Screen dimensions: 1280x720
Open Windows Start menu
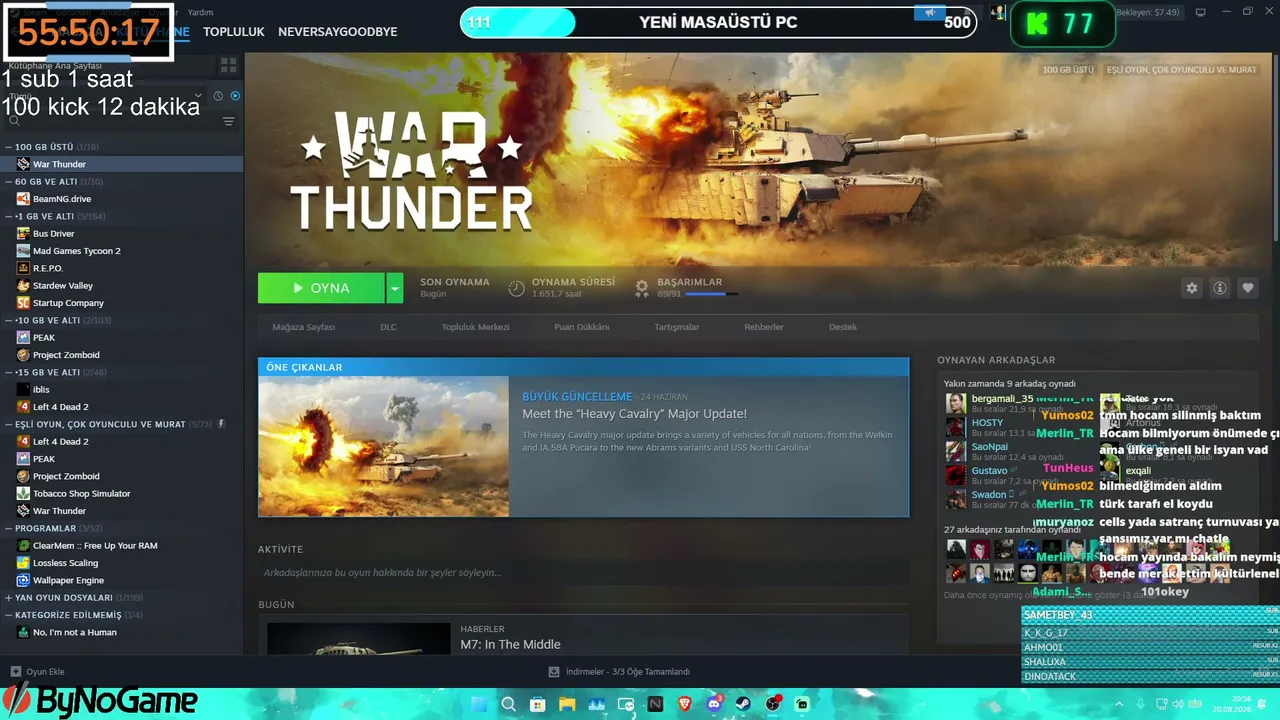coord(479,704)
